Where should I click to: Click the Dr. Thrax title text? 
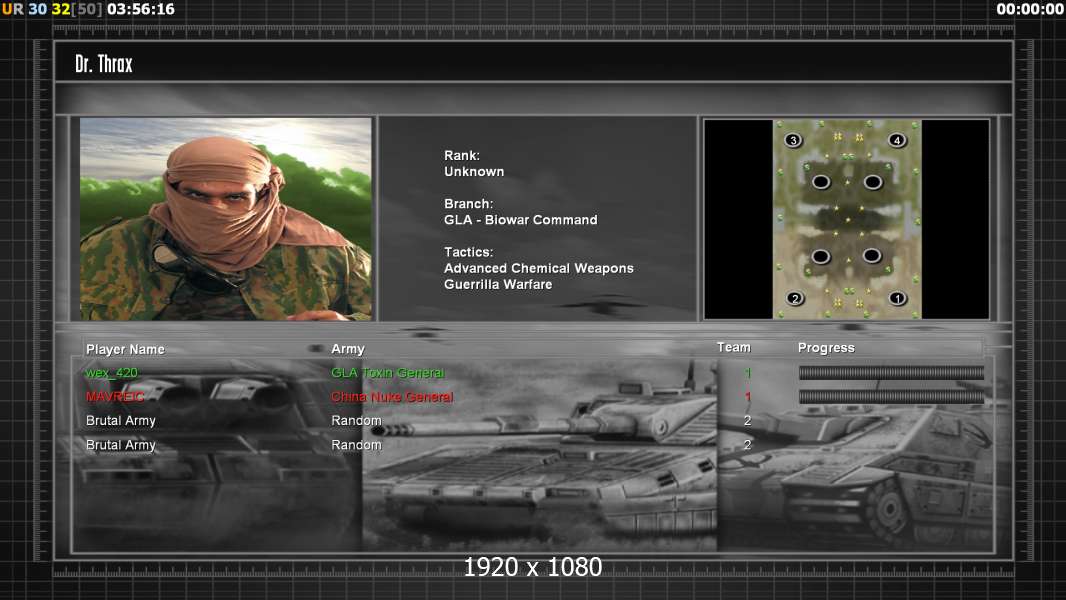pyautogui.click(x=104, y=64)
